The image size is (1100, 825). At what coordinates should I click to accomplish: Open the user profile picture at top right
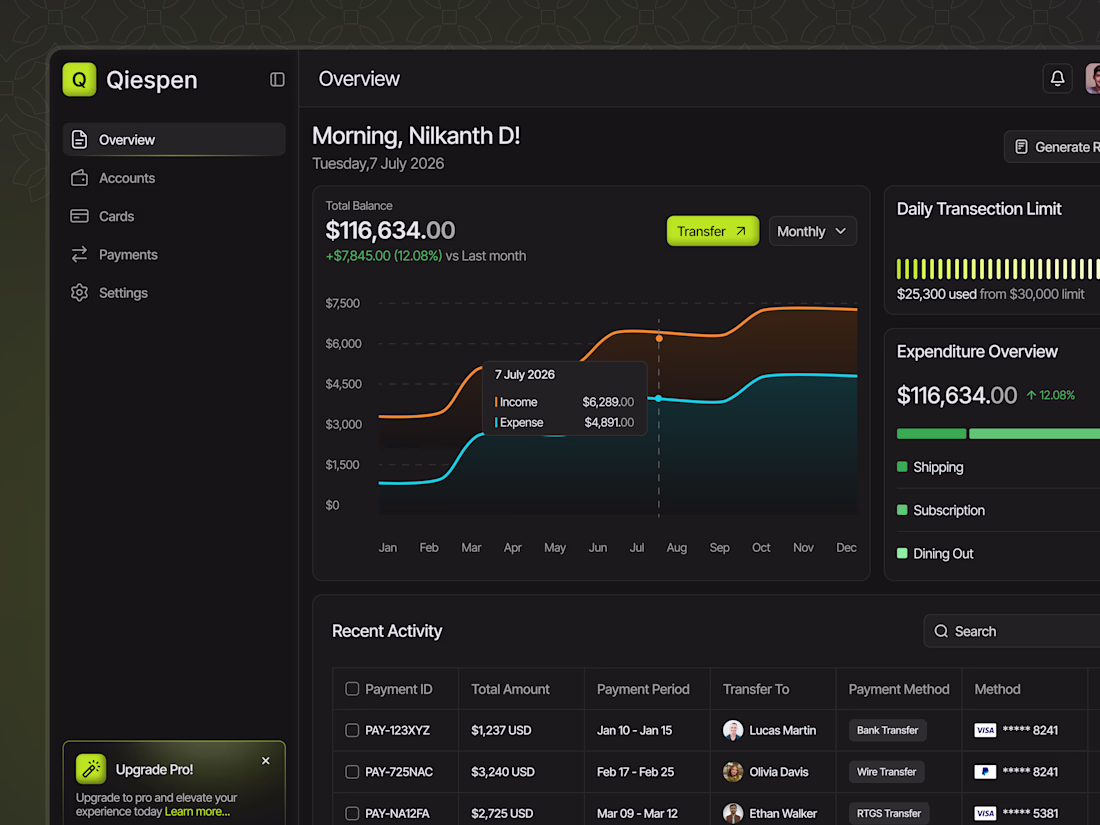pyautogui.click(x=1093, y=79)
